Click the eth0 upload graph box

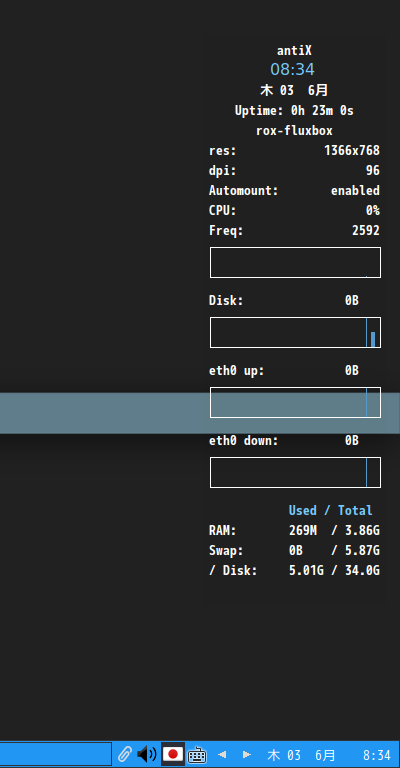(295, 403)
